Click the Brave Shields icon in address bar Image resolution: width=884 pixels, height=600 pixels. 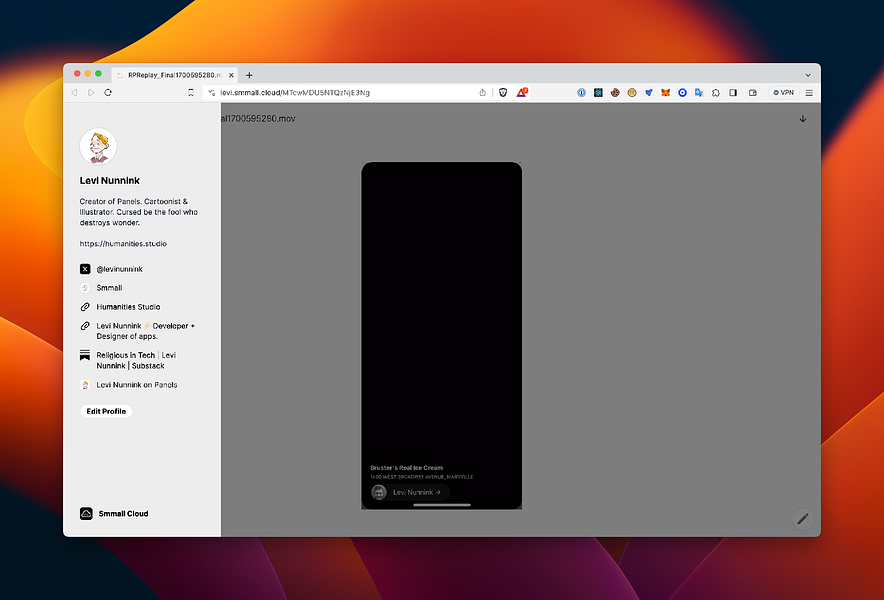click(x=503, y=92)
